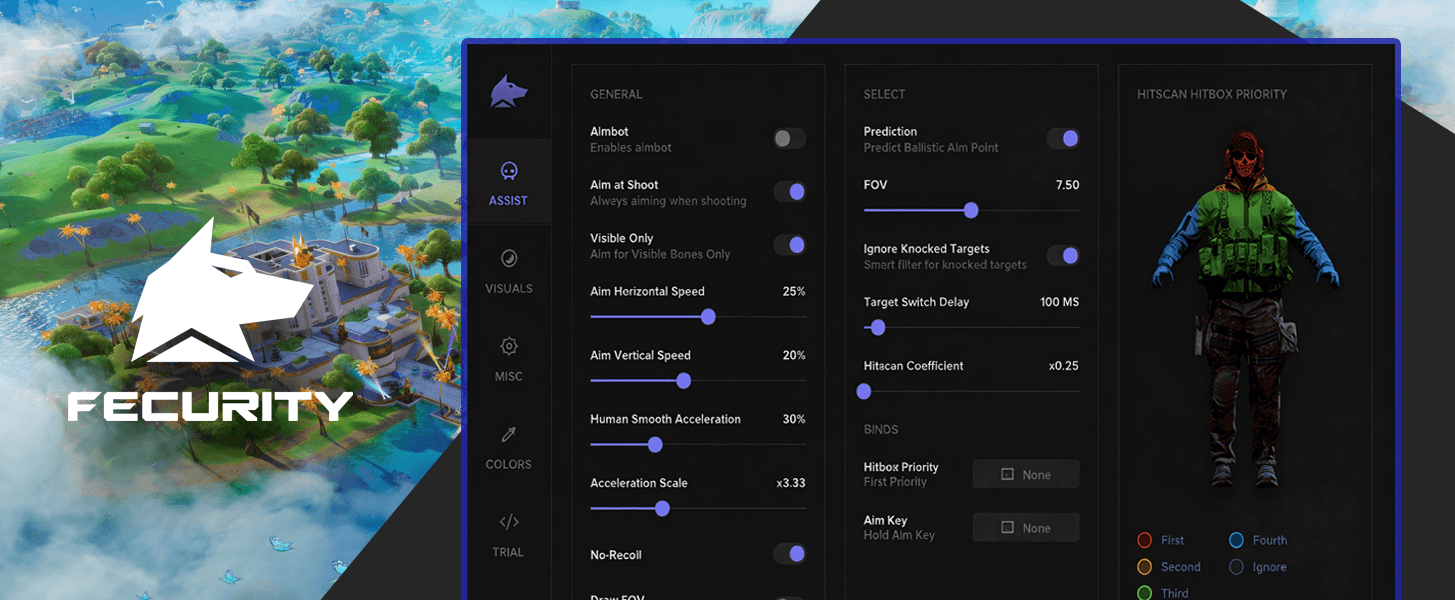Open the Hitbox Priority bind selector
Screen dimensions: 1455x600
coord(1025,474)
